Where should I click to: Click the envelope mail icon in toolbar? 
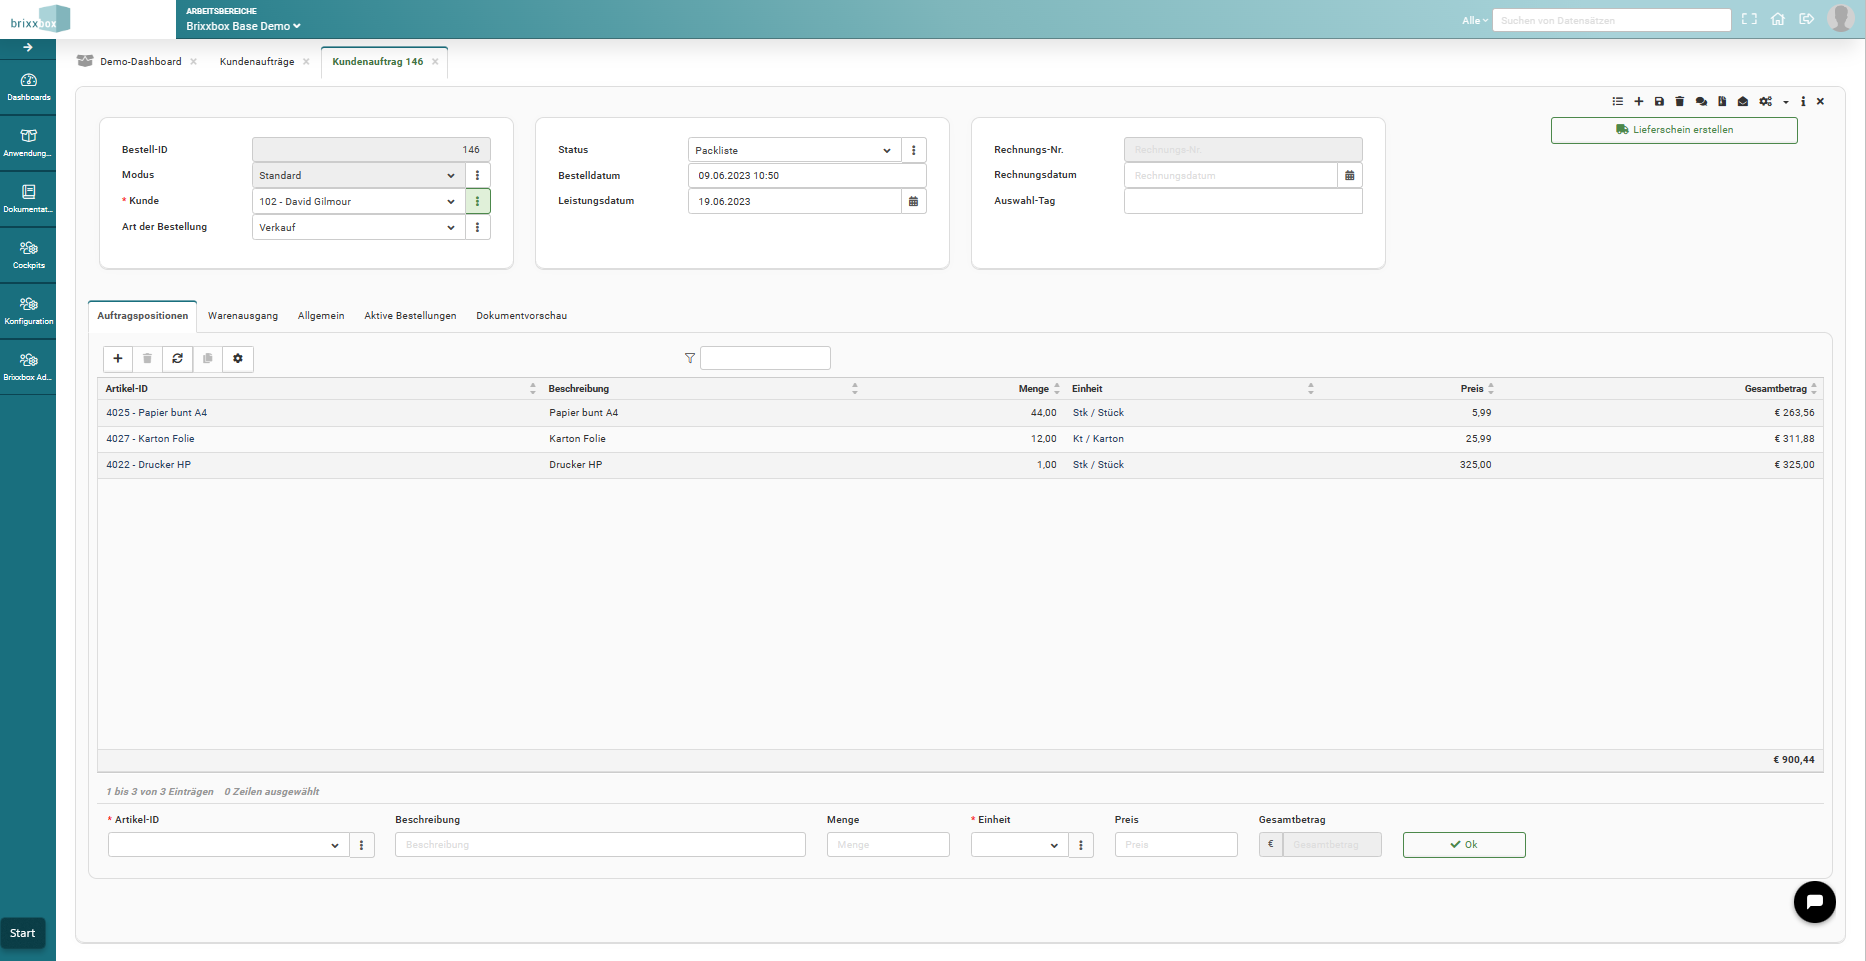point(1743,102)
